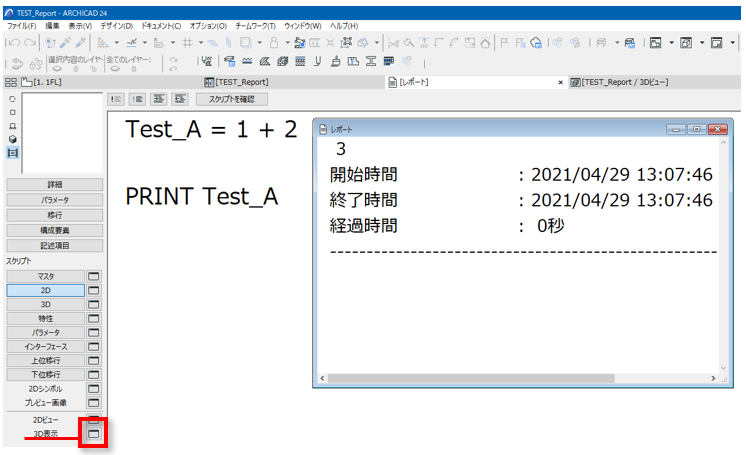746x455 pixels.
Task: Click the find and select icon
Action: [x=50, y=43]
